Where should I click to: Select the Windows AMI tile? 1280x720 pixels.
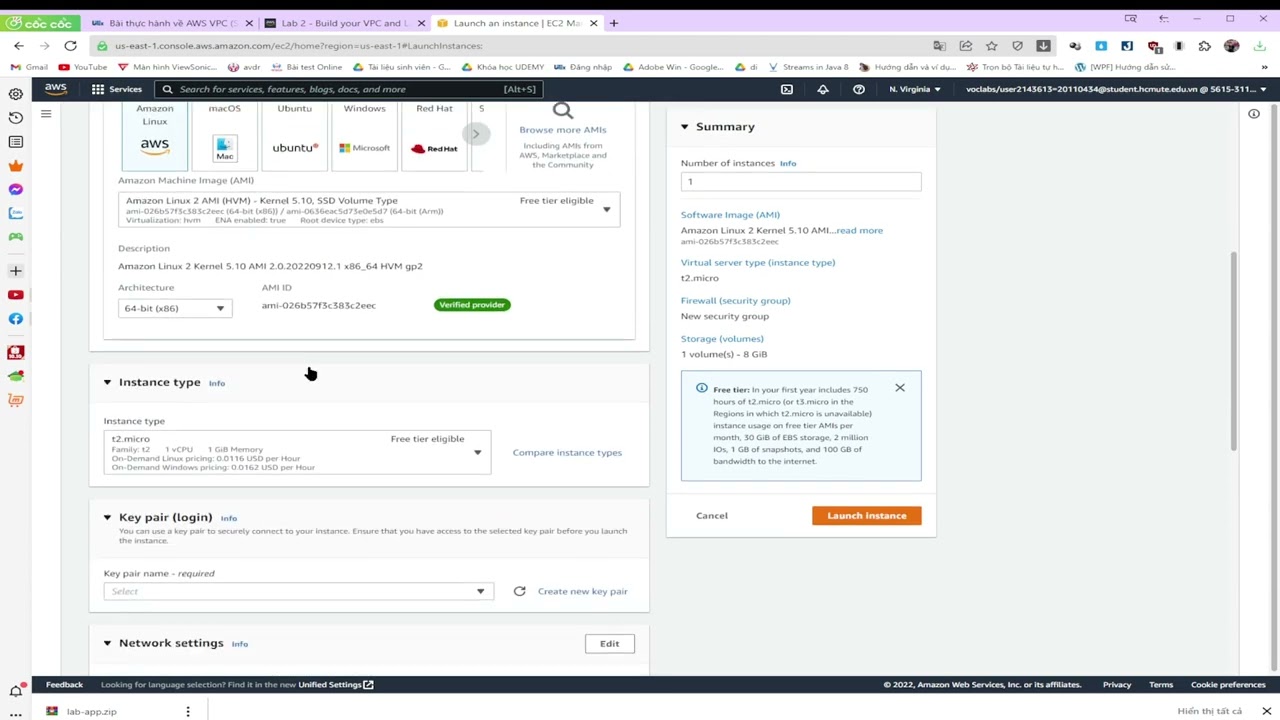click(x=365, y=135)
